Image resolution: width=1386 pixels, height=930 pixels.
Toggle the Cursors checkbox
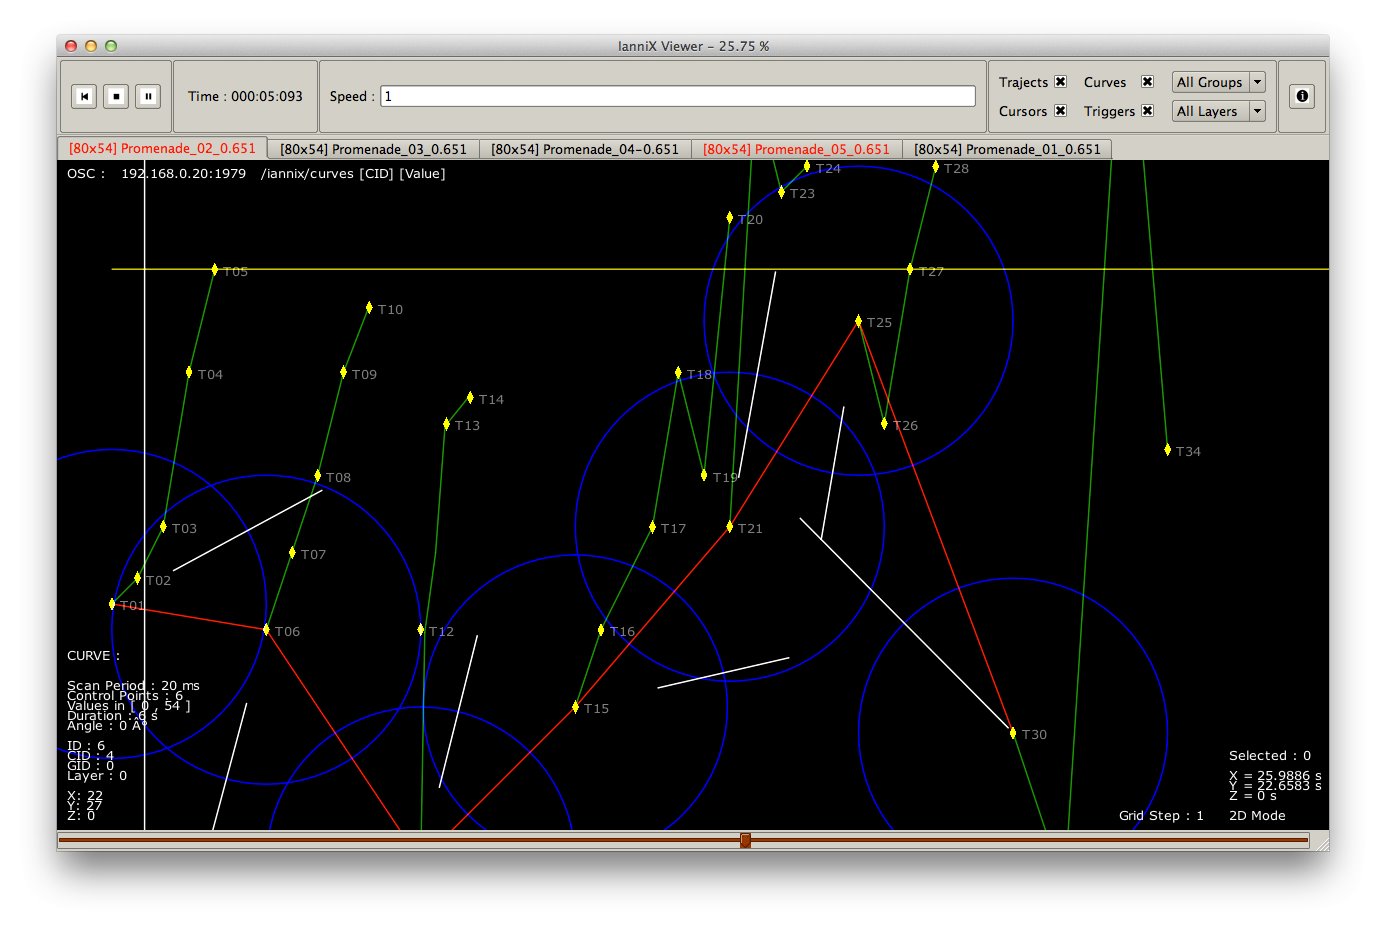[1061, 111]
